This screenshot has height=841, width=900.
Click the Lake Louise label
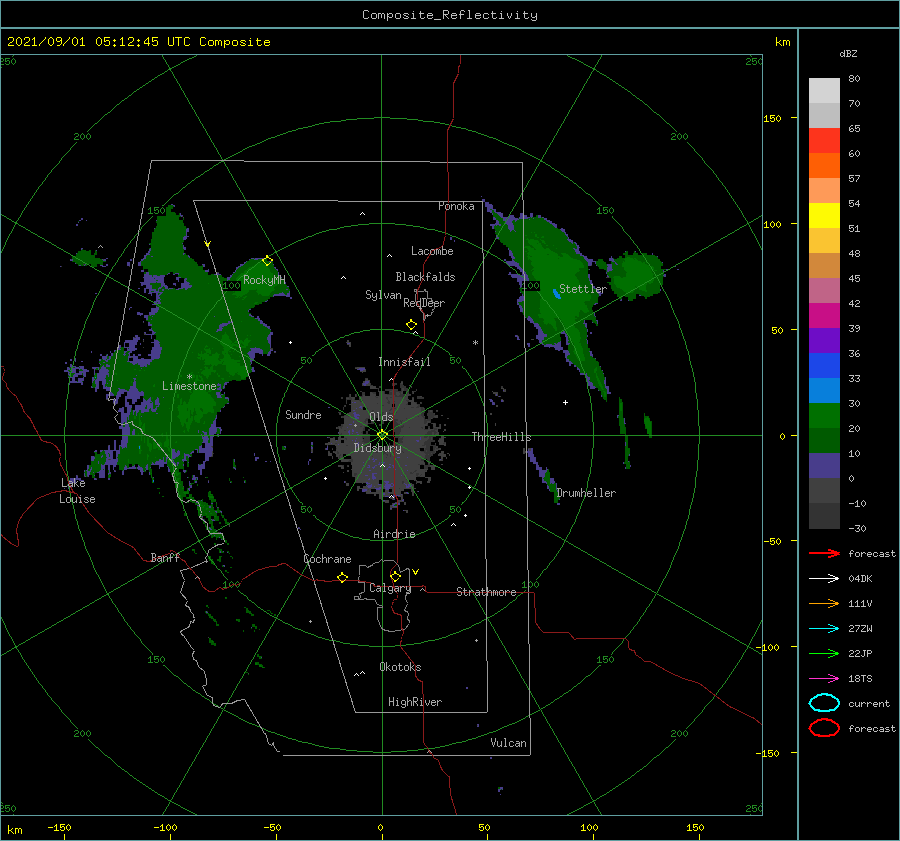pos(77,491)
